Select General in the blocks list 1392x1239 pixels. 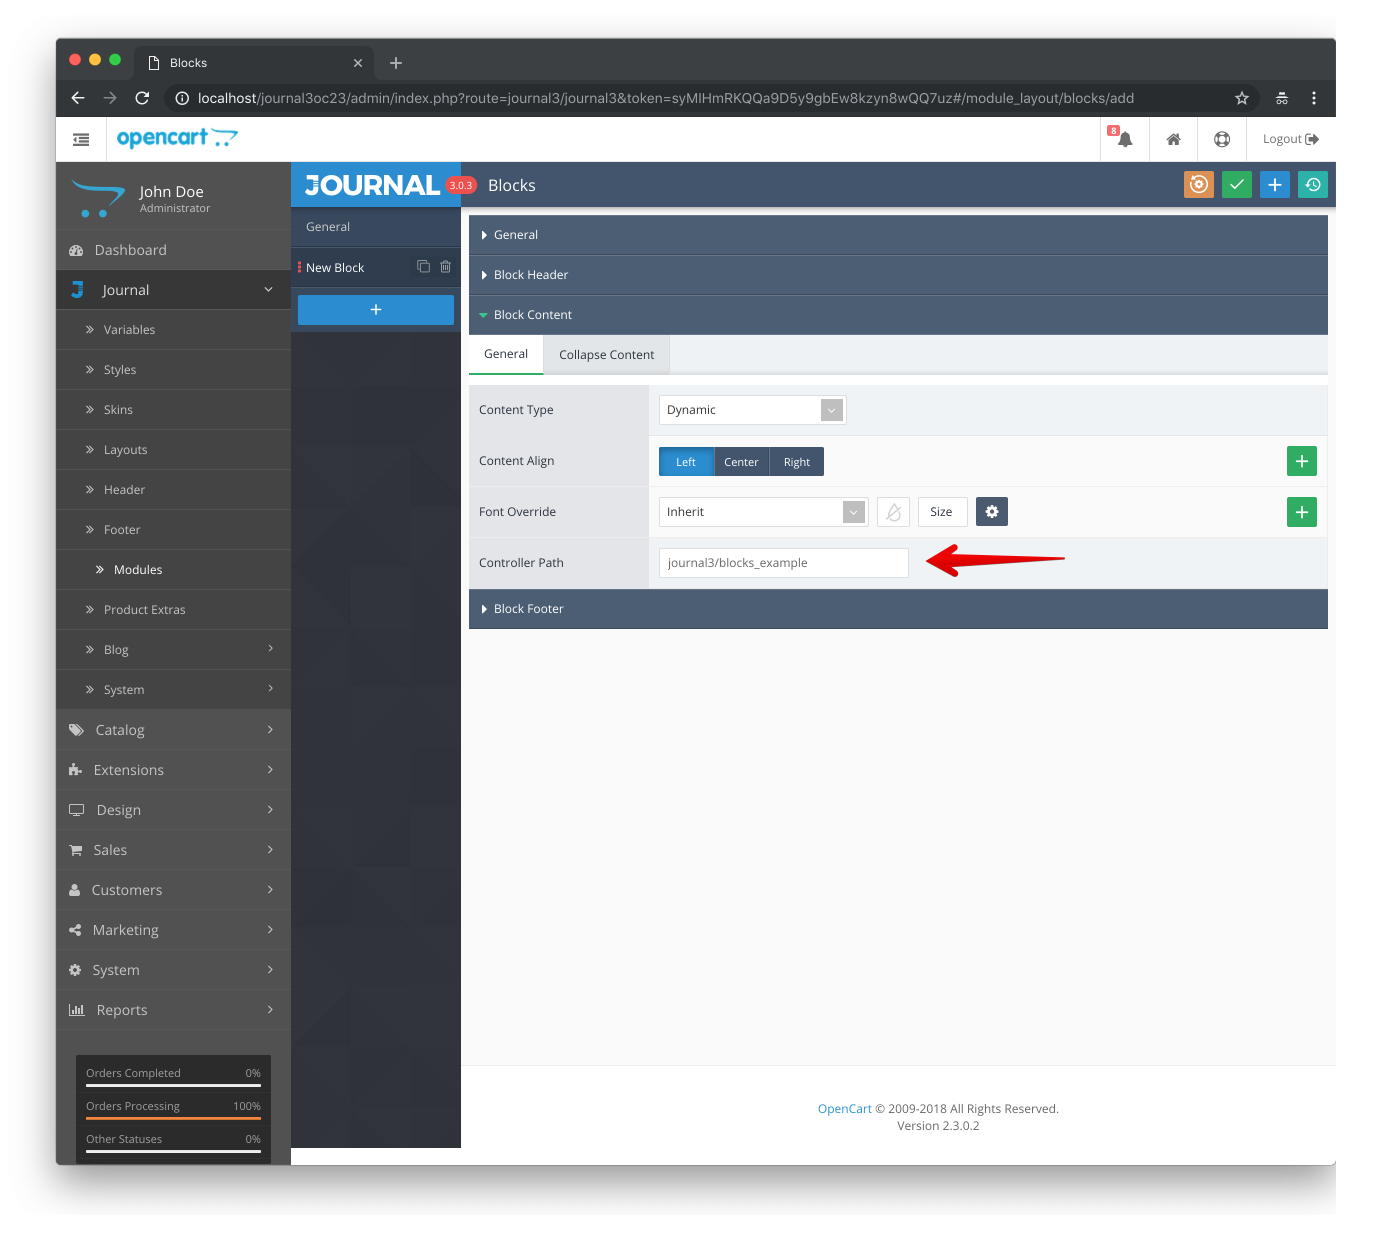click(376, 227)
